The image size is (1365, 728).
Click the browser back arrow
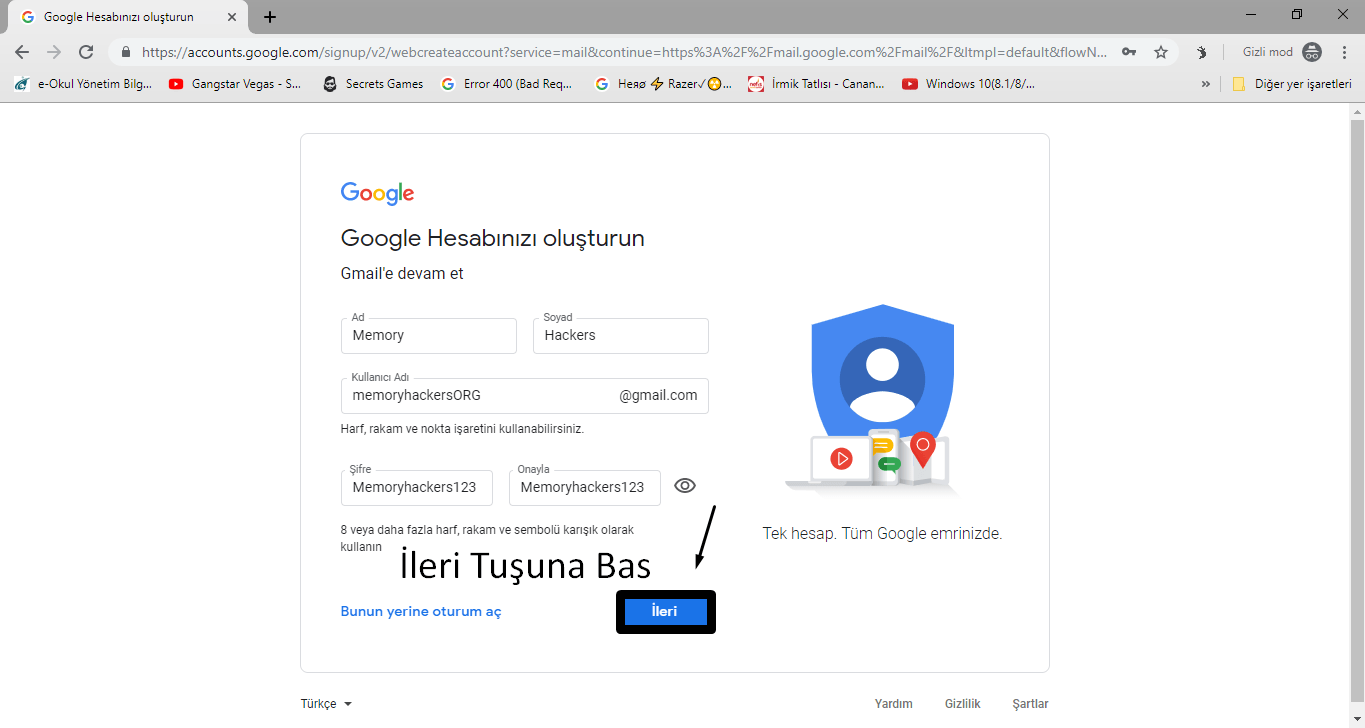coord(22,52)
